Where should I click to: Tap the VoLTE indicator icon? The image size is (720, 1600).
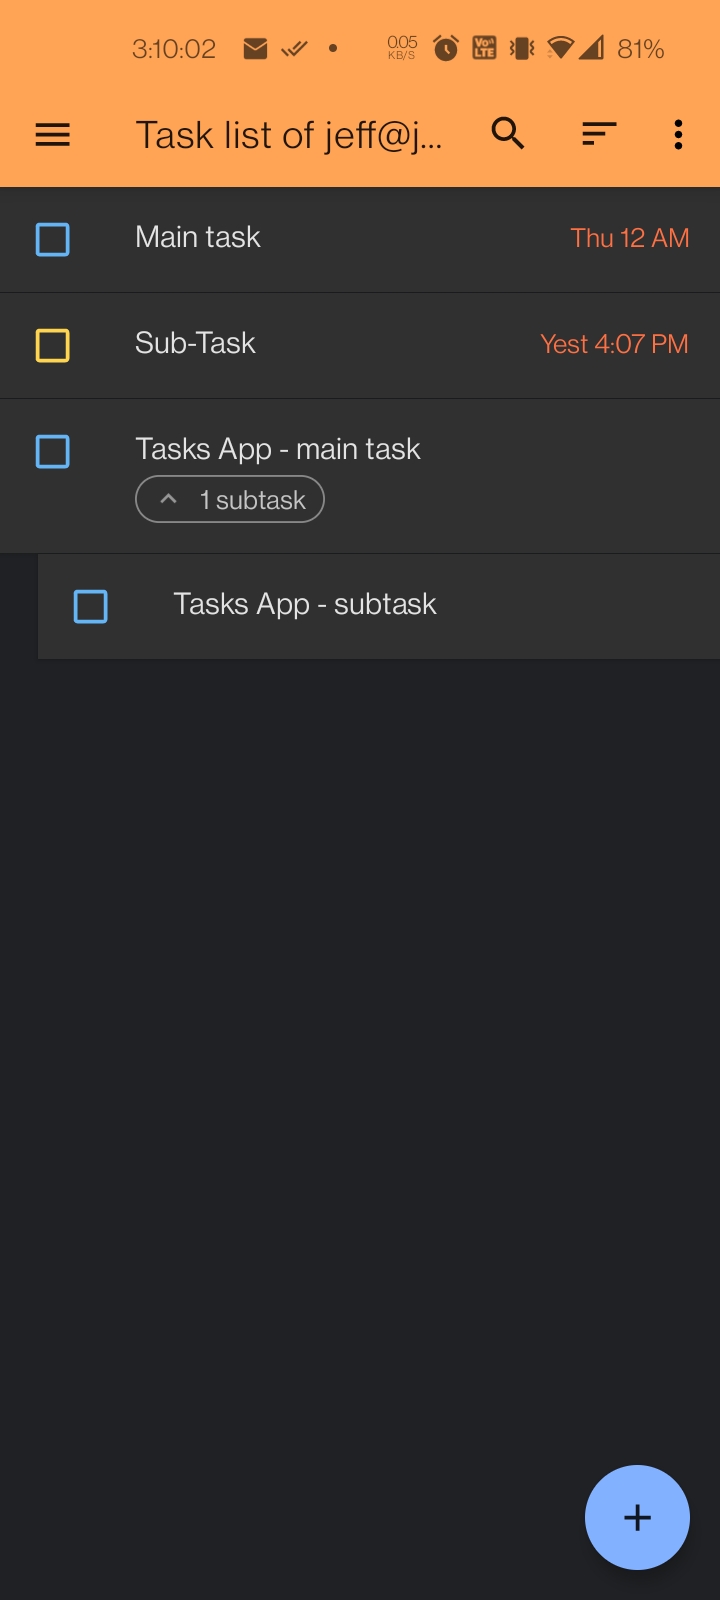pos(483,46)
